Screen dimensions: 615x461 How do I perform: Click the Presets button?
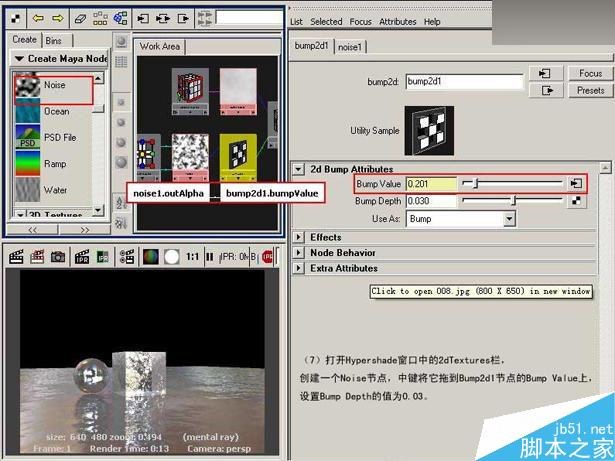(590, 91)
